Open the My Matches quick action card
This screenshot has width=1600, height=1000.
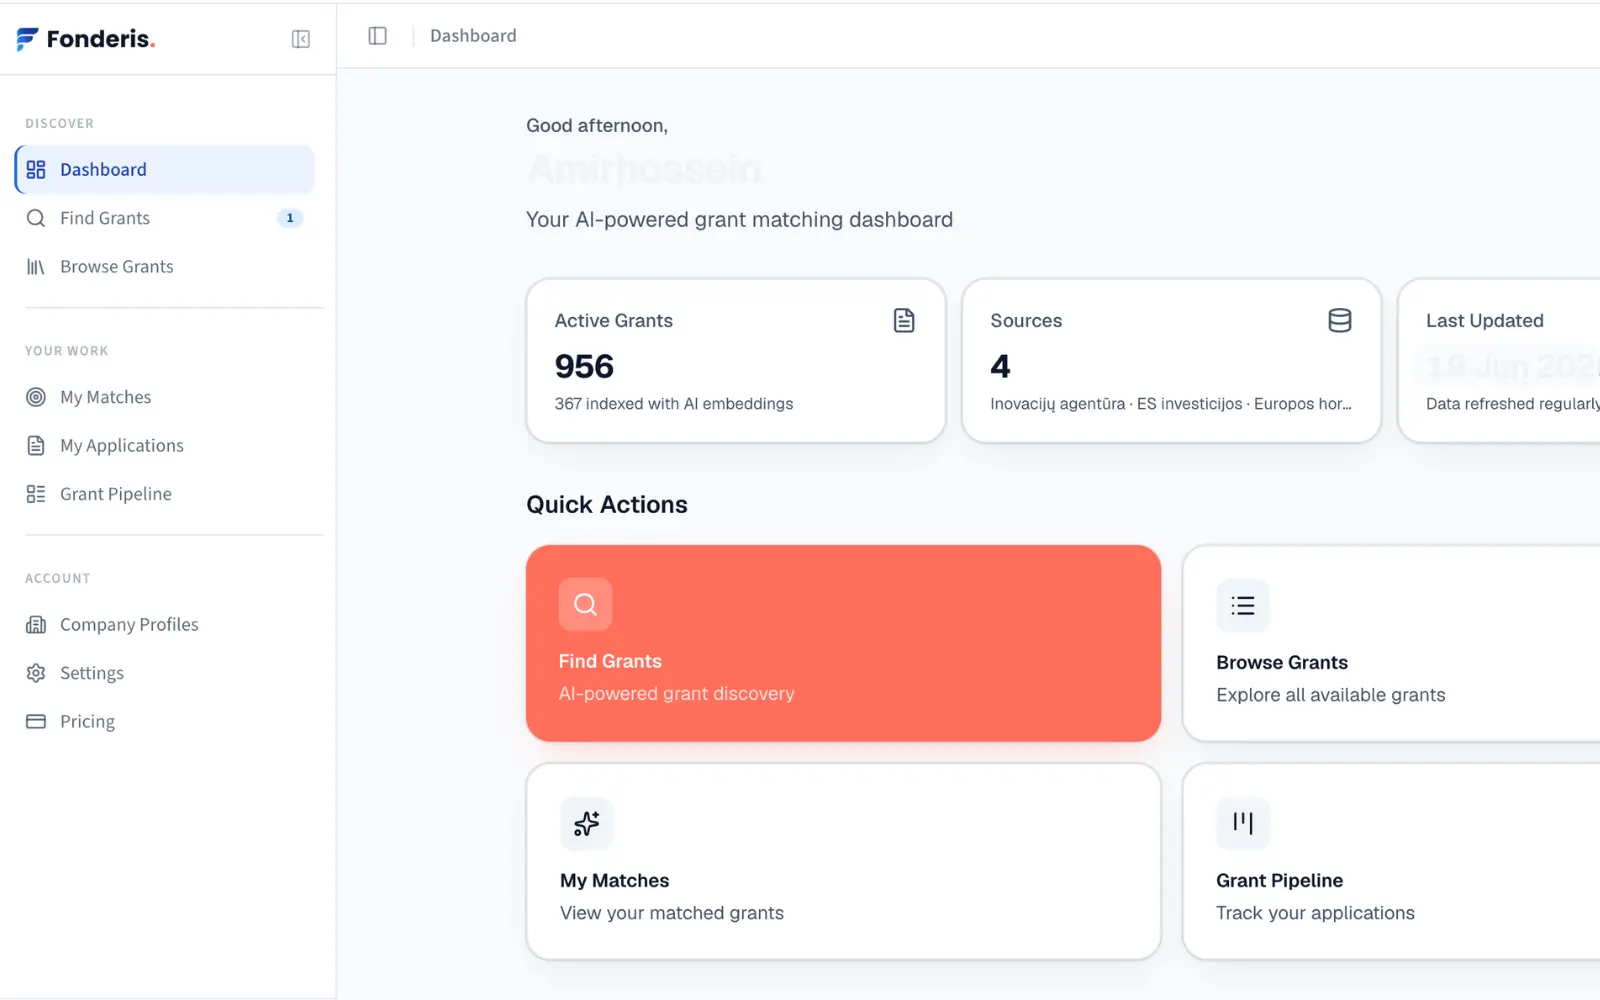pos(843,862)
